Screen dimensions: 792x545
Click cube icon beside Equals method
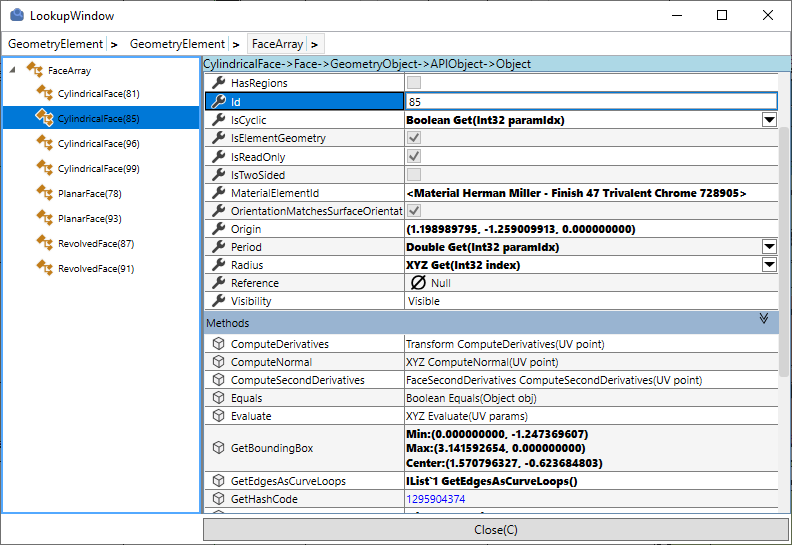(218, 398)
